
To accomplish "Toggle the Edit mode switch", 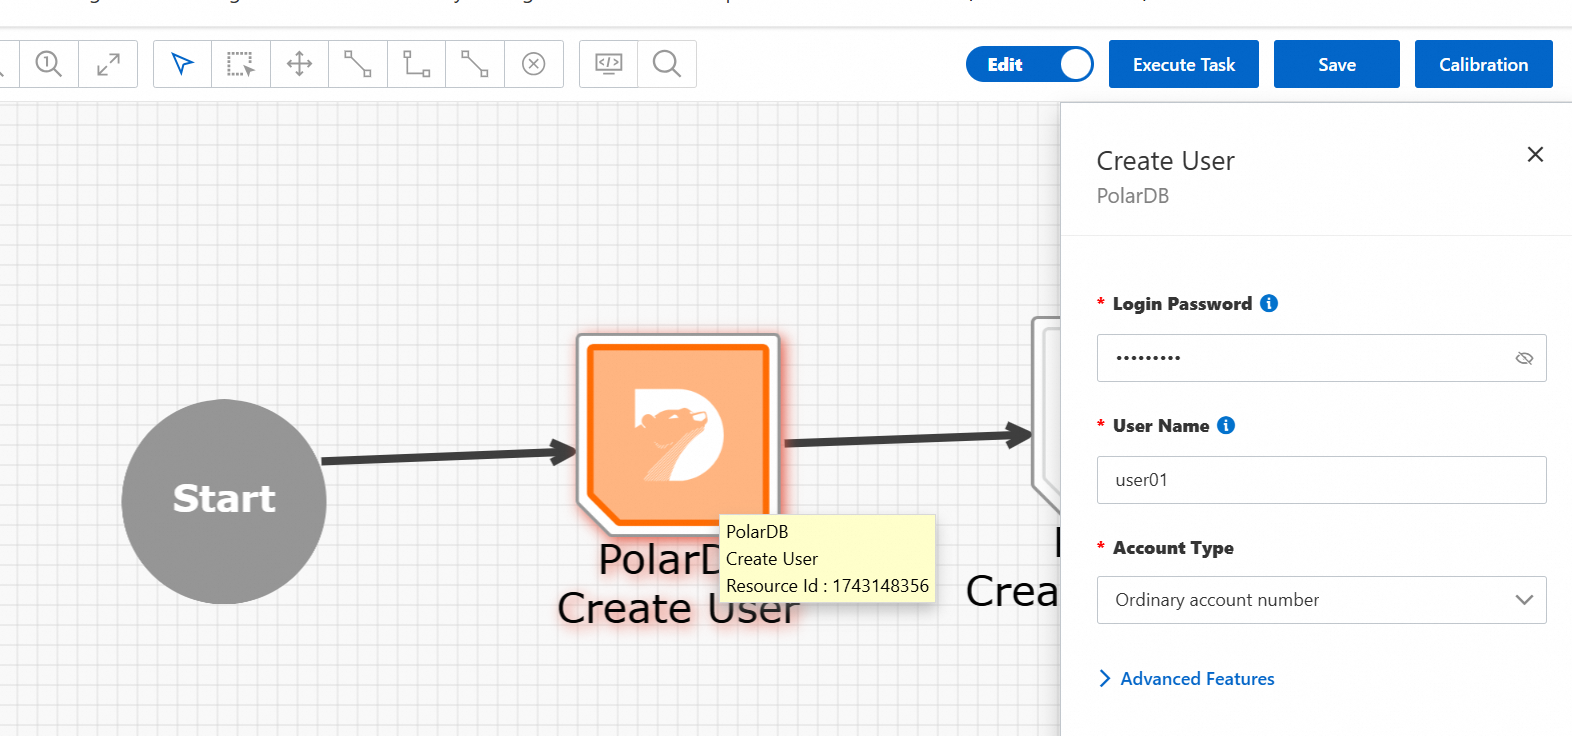I will tap(1029, 64).
